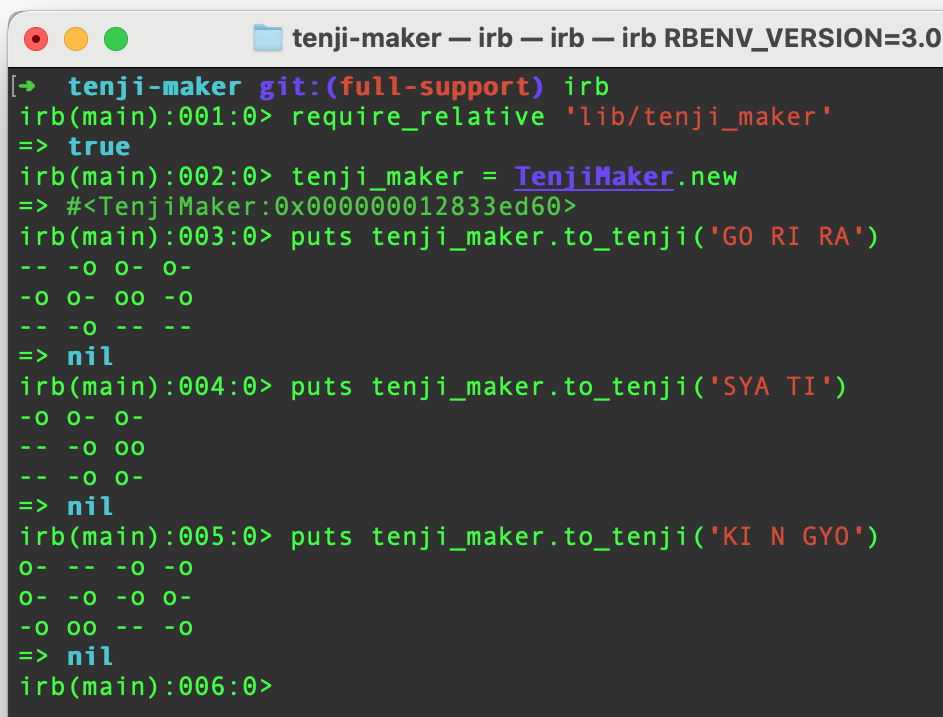Click the 'irb(main):006:0>' empty prompt
943x717 pixels.
[x=146, y=687]
